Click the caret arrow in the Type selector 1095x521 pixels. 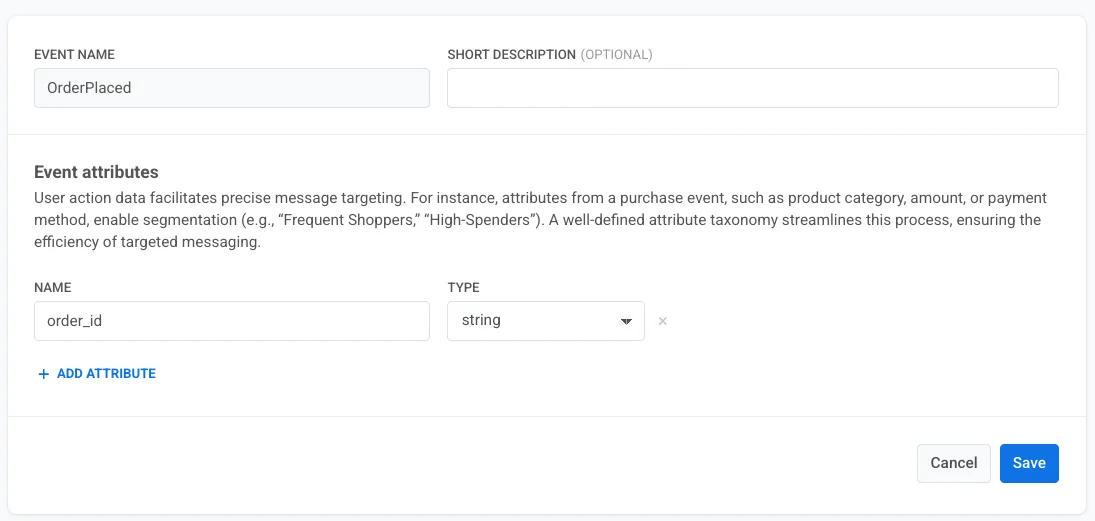pos(626,321)
